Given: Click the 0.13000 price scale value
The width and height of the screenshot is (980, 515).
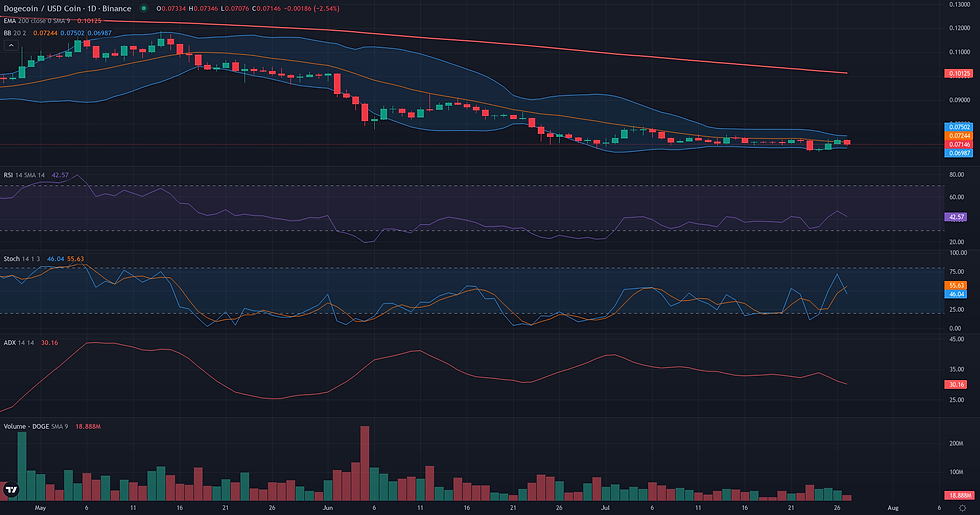Looking at the screenshot, I should 959,4.
